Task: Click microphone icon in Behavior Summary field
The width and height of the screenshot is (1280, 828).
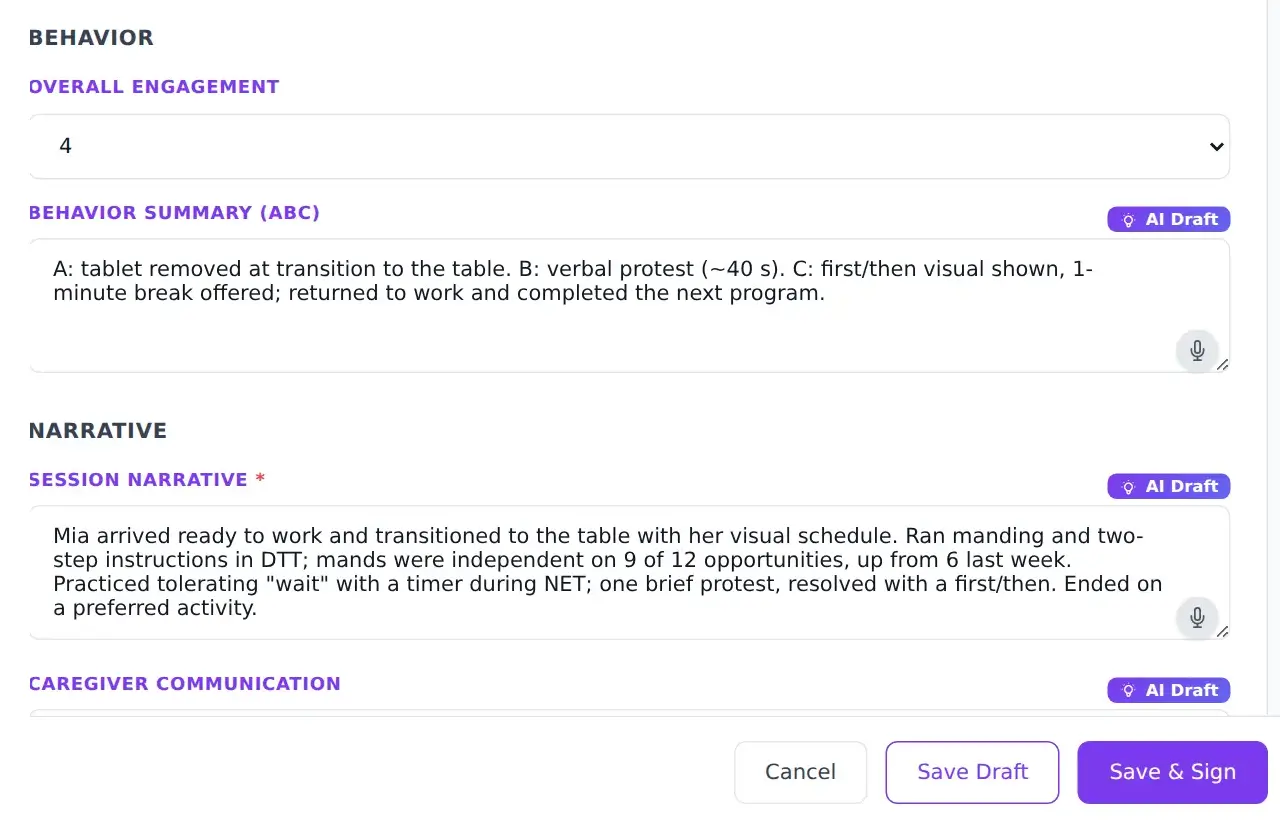Action: point(1197,351)
